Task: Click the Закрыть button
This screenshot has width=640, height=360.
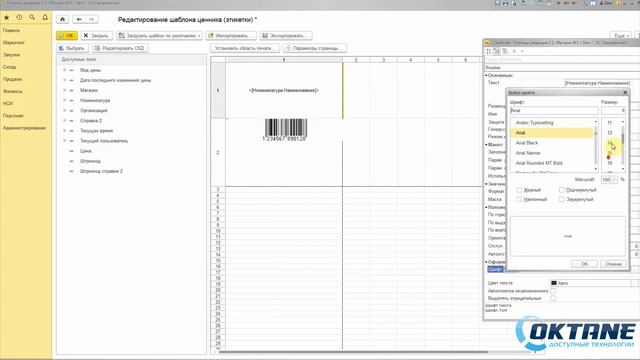Action: 97,36
